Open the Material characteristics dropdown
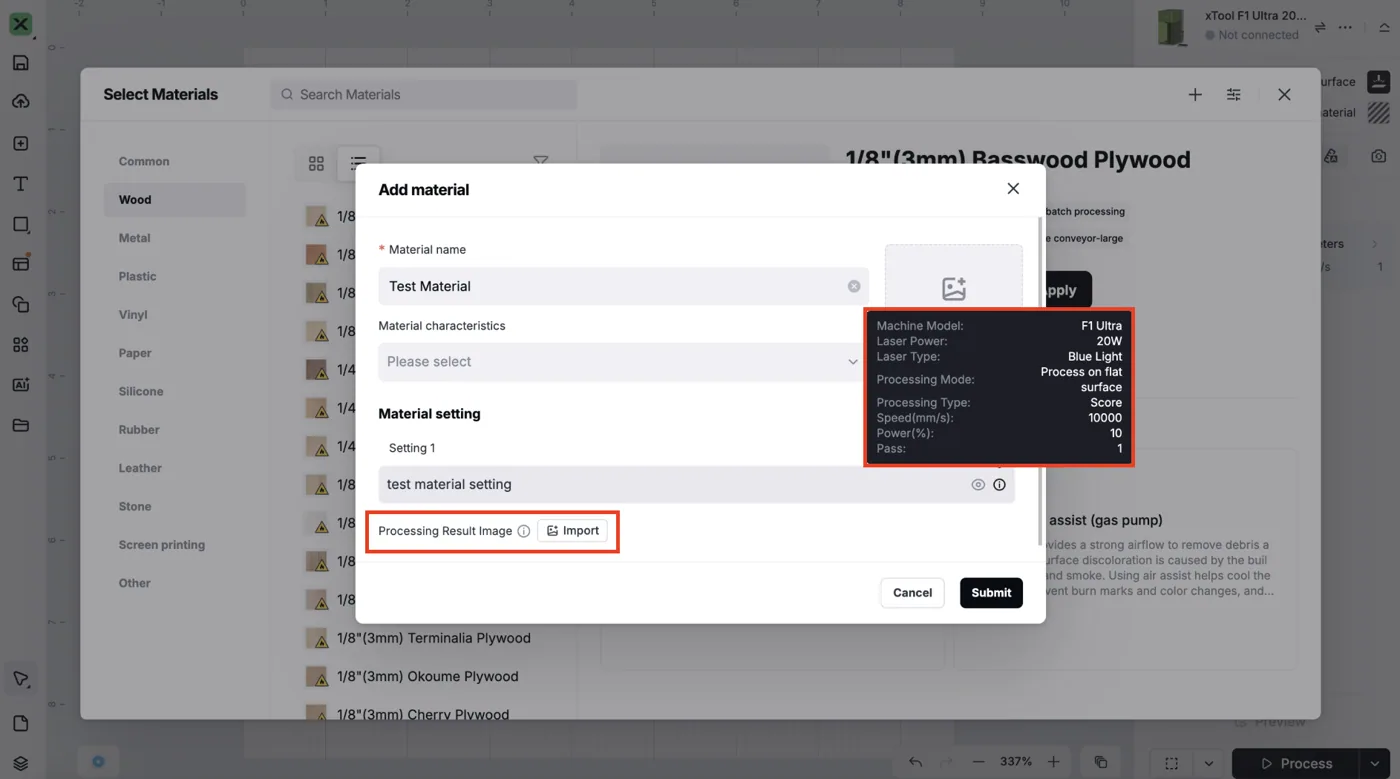The height and width of the screenshot is (779, 1400). click(620, 362)
